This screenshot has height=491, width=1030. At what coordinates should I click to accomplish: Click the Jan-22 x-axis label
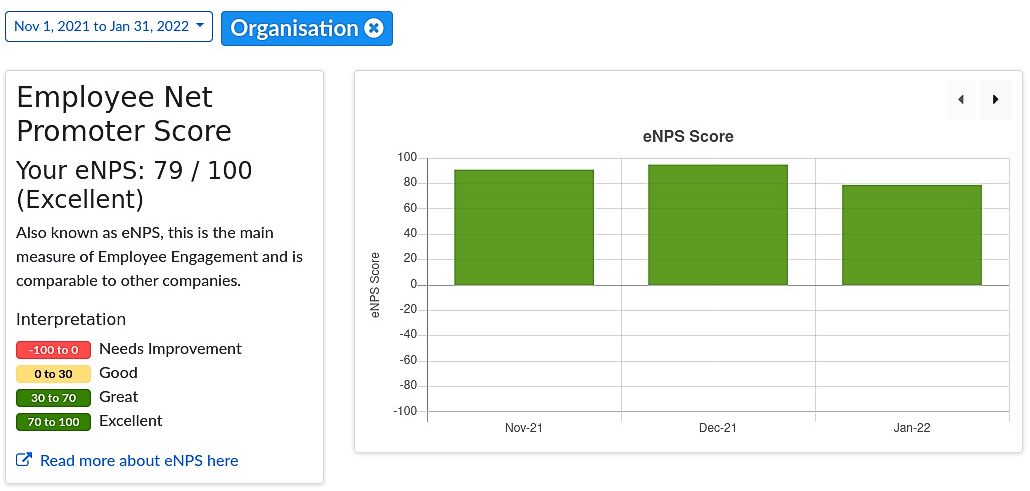(911, 428)
